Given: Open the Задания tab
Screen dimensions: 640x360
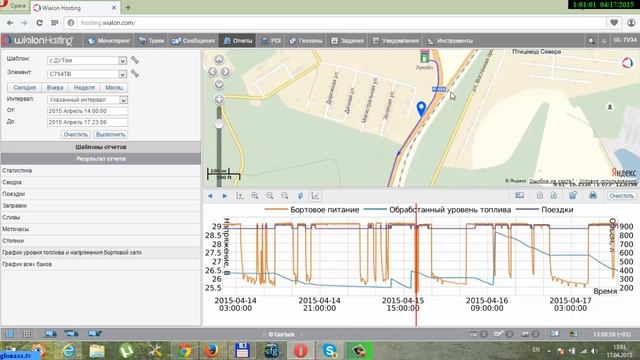Looking at the screenshot, I should (x=347, y=40).
